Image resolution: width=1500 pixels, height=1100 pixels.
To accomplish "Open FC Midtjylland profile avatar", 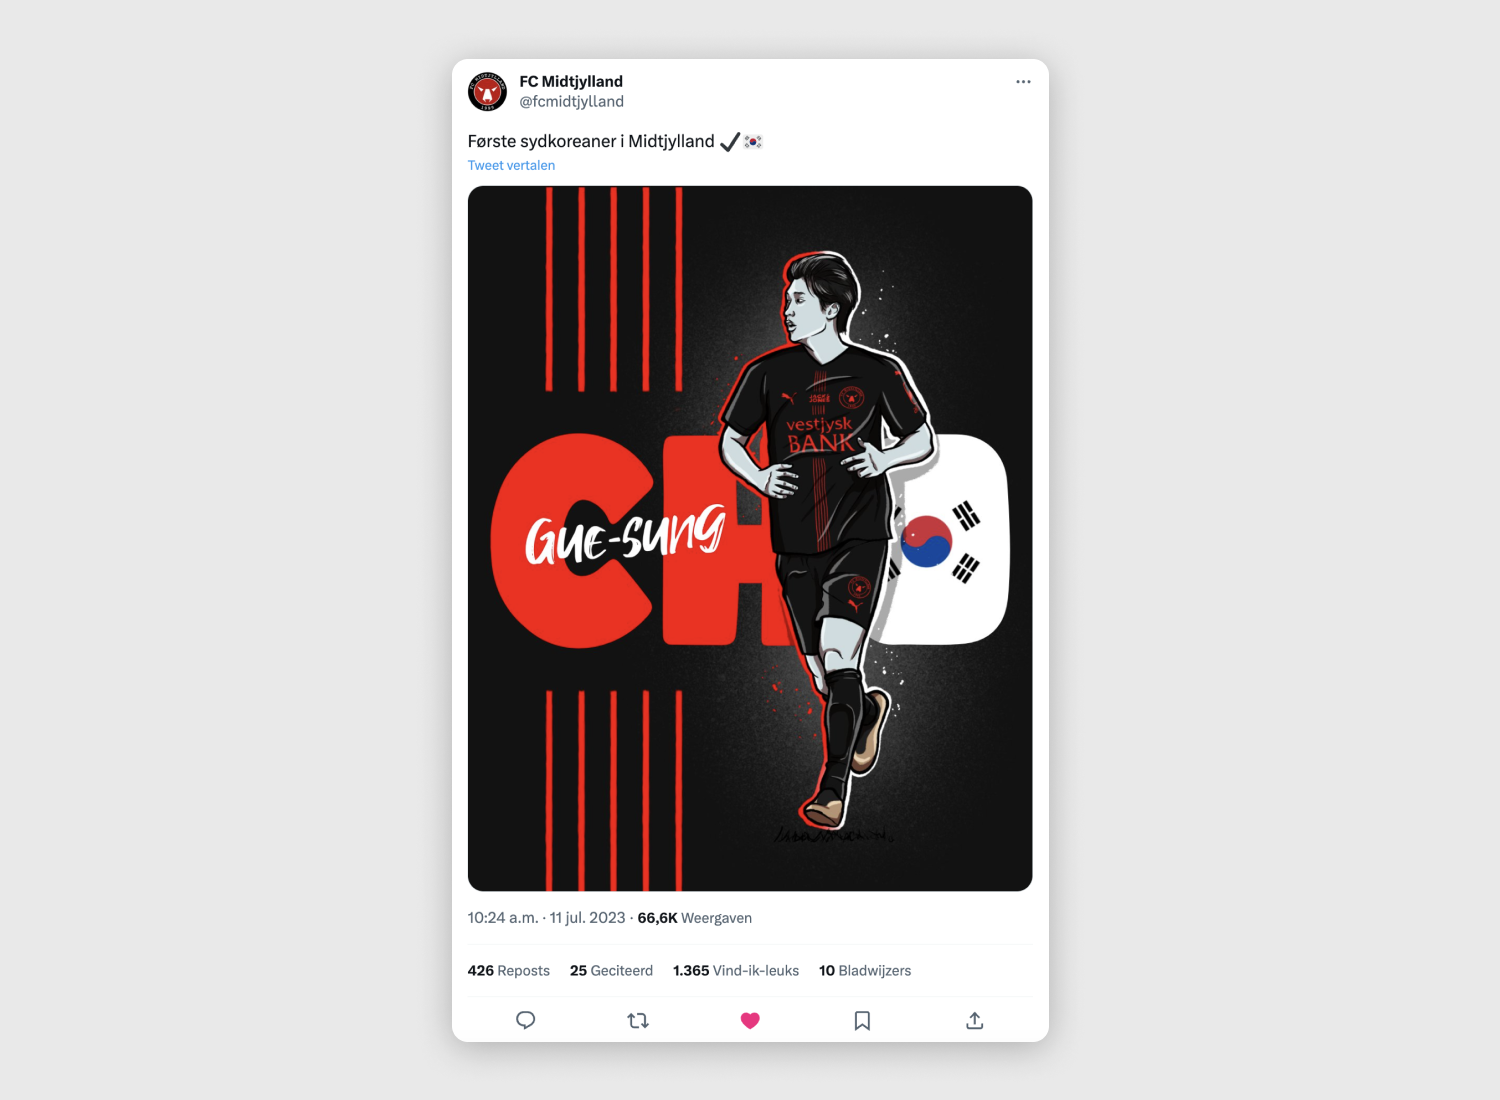I will click(x=487, y=92).
